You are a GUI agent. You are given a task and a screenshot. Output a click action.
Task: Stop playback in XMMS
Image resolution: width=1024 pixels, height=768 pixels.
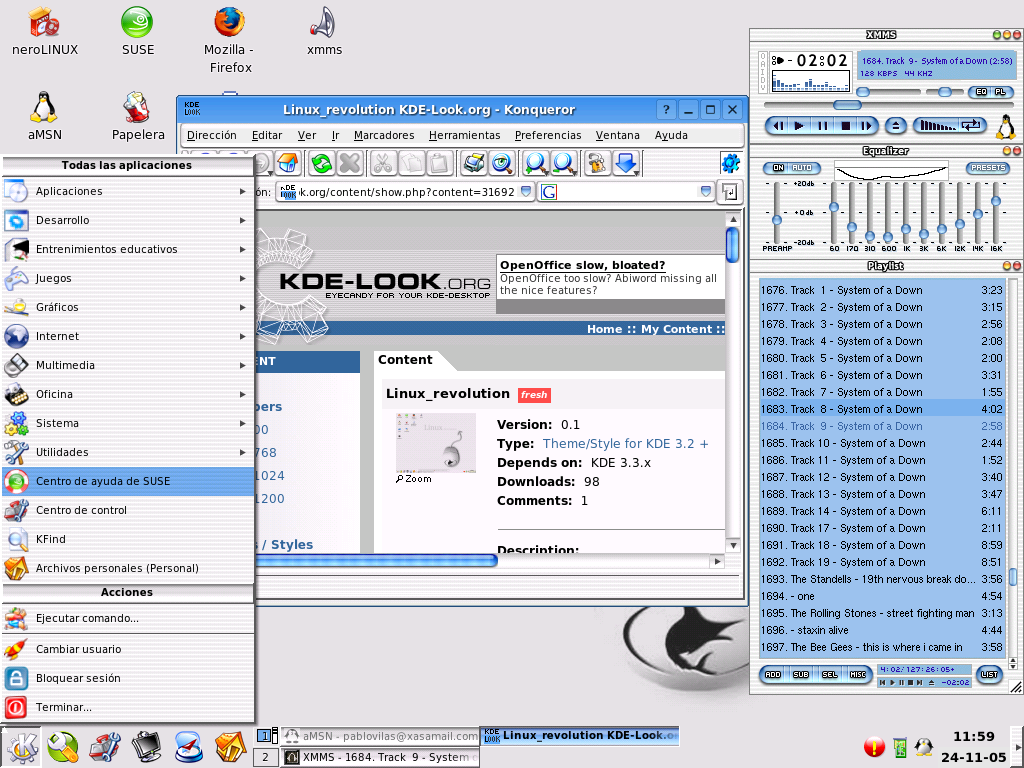click(845, 125)
